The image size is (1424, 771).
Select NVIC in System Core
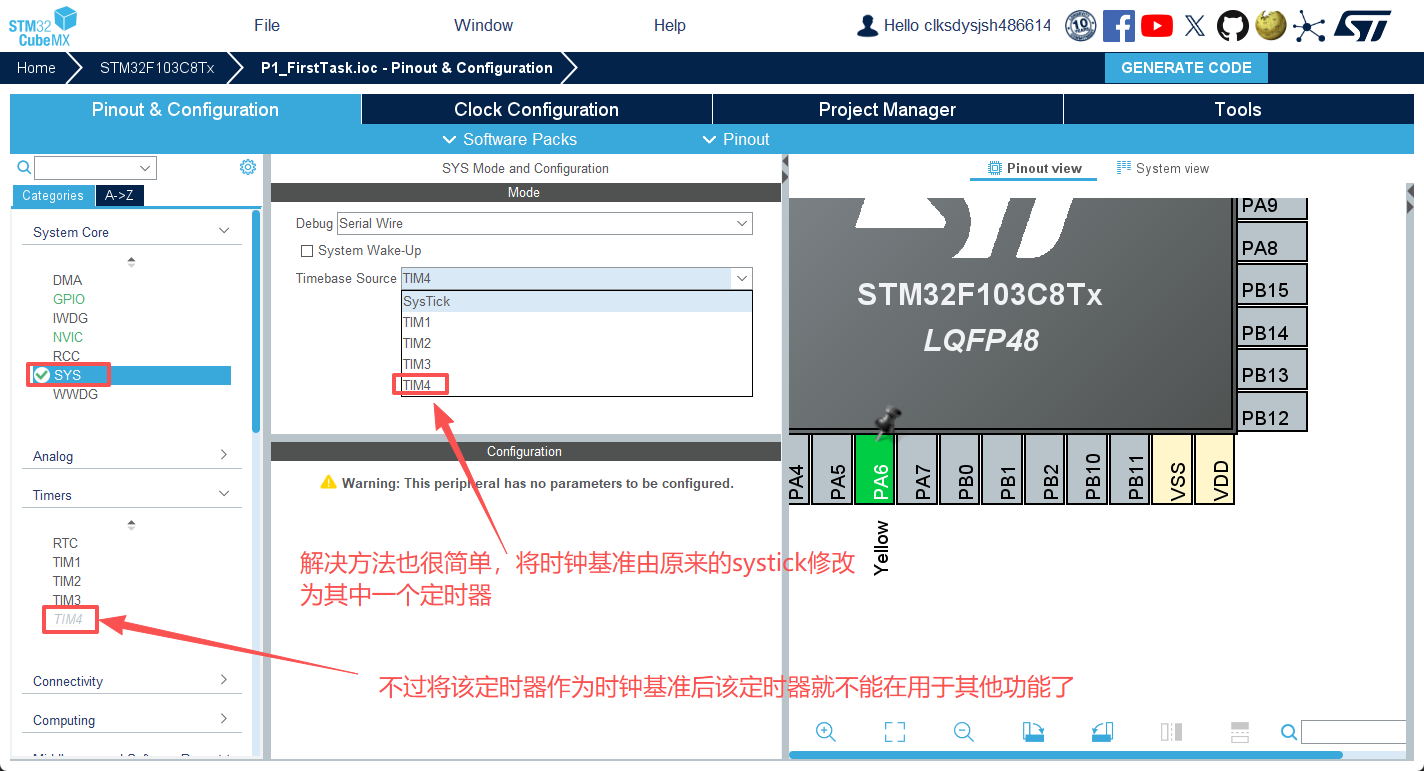(x=68, y=337)
